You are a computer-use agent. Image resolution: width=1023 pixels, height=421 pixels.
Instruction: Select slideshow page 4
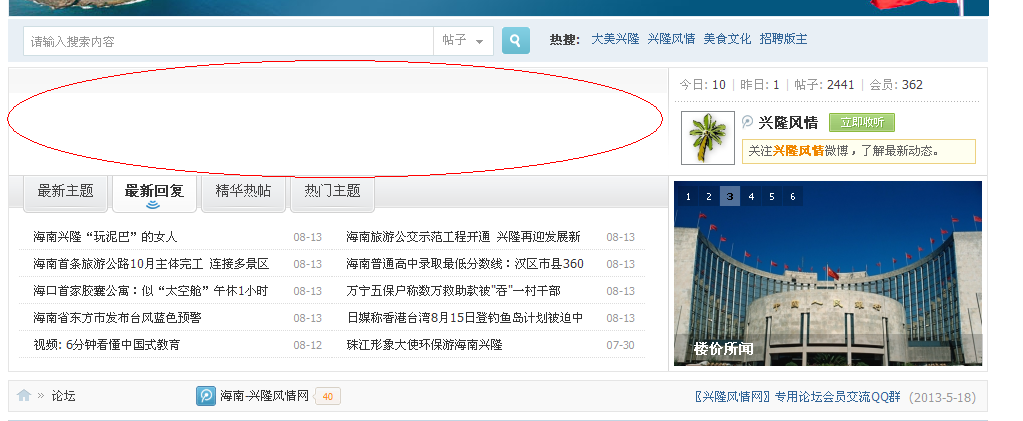tap(751, 196)
